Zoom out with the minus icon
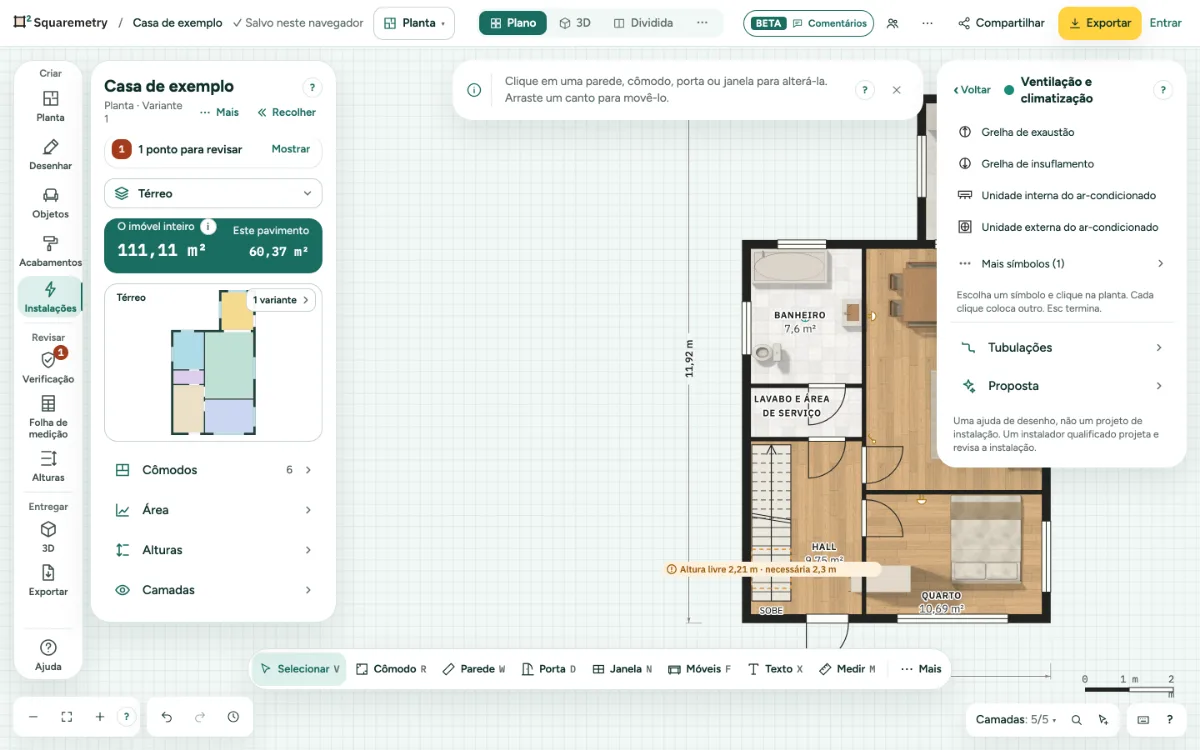This screenshot has width=1200, height=750. click(33, 717)
